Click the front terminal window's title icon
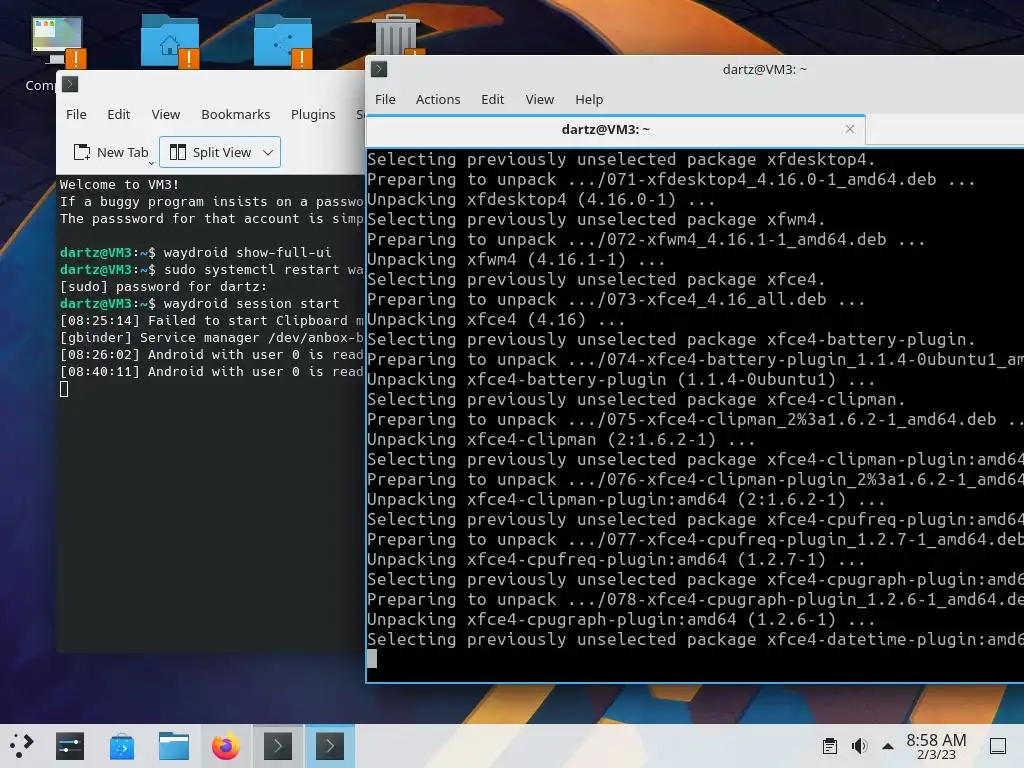Viewport: 1024px width, 768px height. [379, 69]
